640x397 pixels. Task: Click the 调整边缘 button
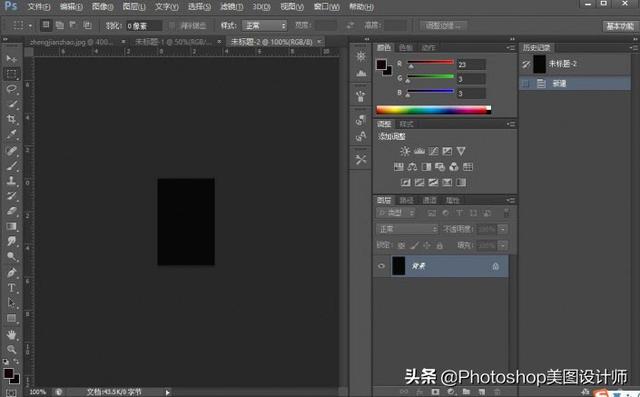[443, 26]
